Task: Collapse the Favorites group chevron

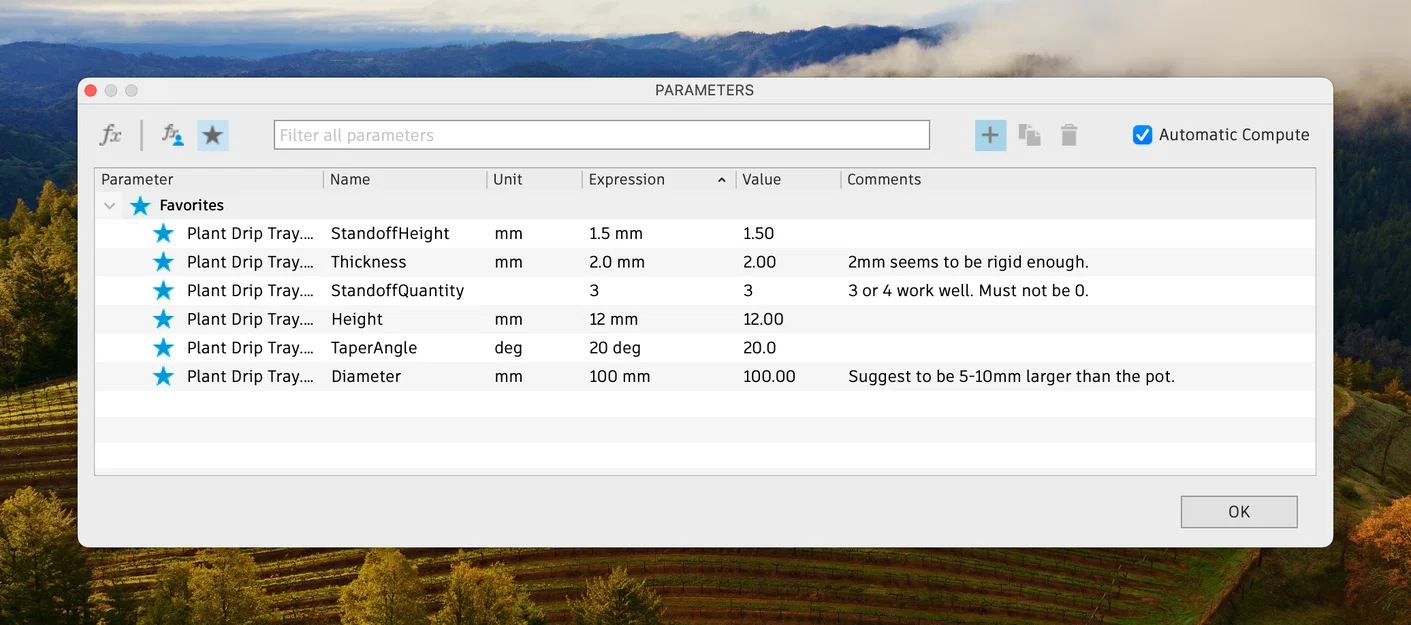Action: [x=109, y=205]
